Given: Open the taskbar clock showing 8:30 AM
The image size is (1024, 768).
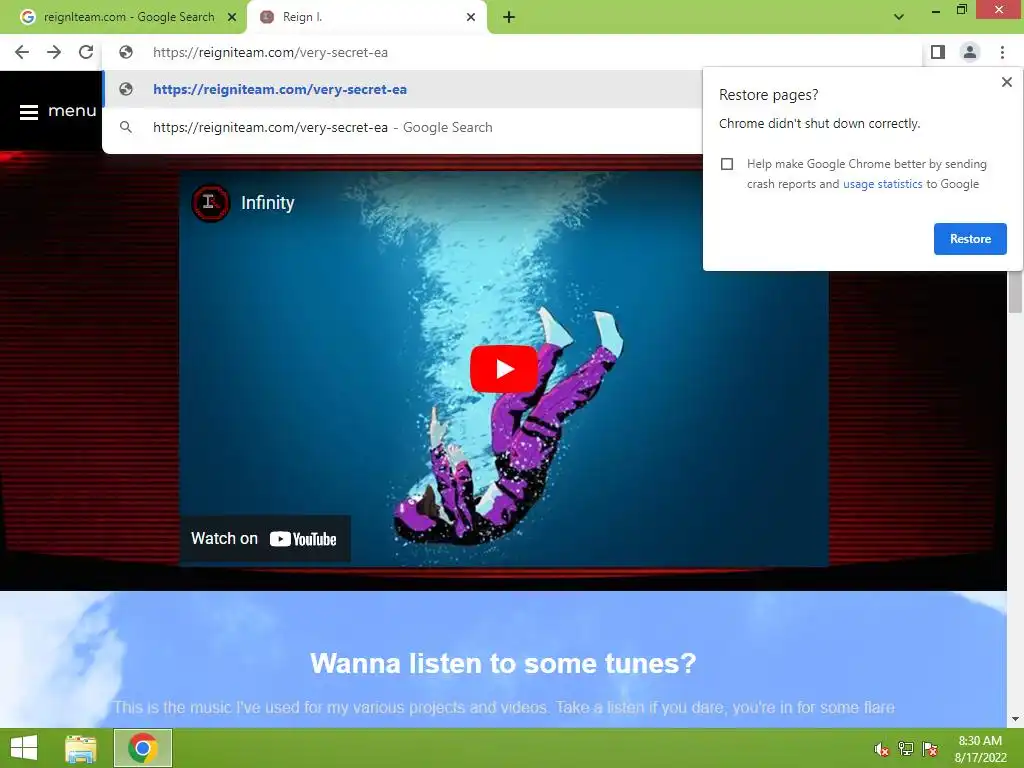Looking at the screenshot, I should pyautogui.click(x=980, y=749).
